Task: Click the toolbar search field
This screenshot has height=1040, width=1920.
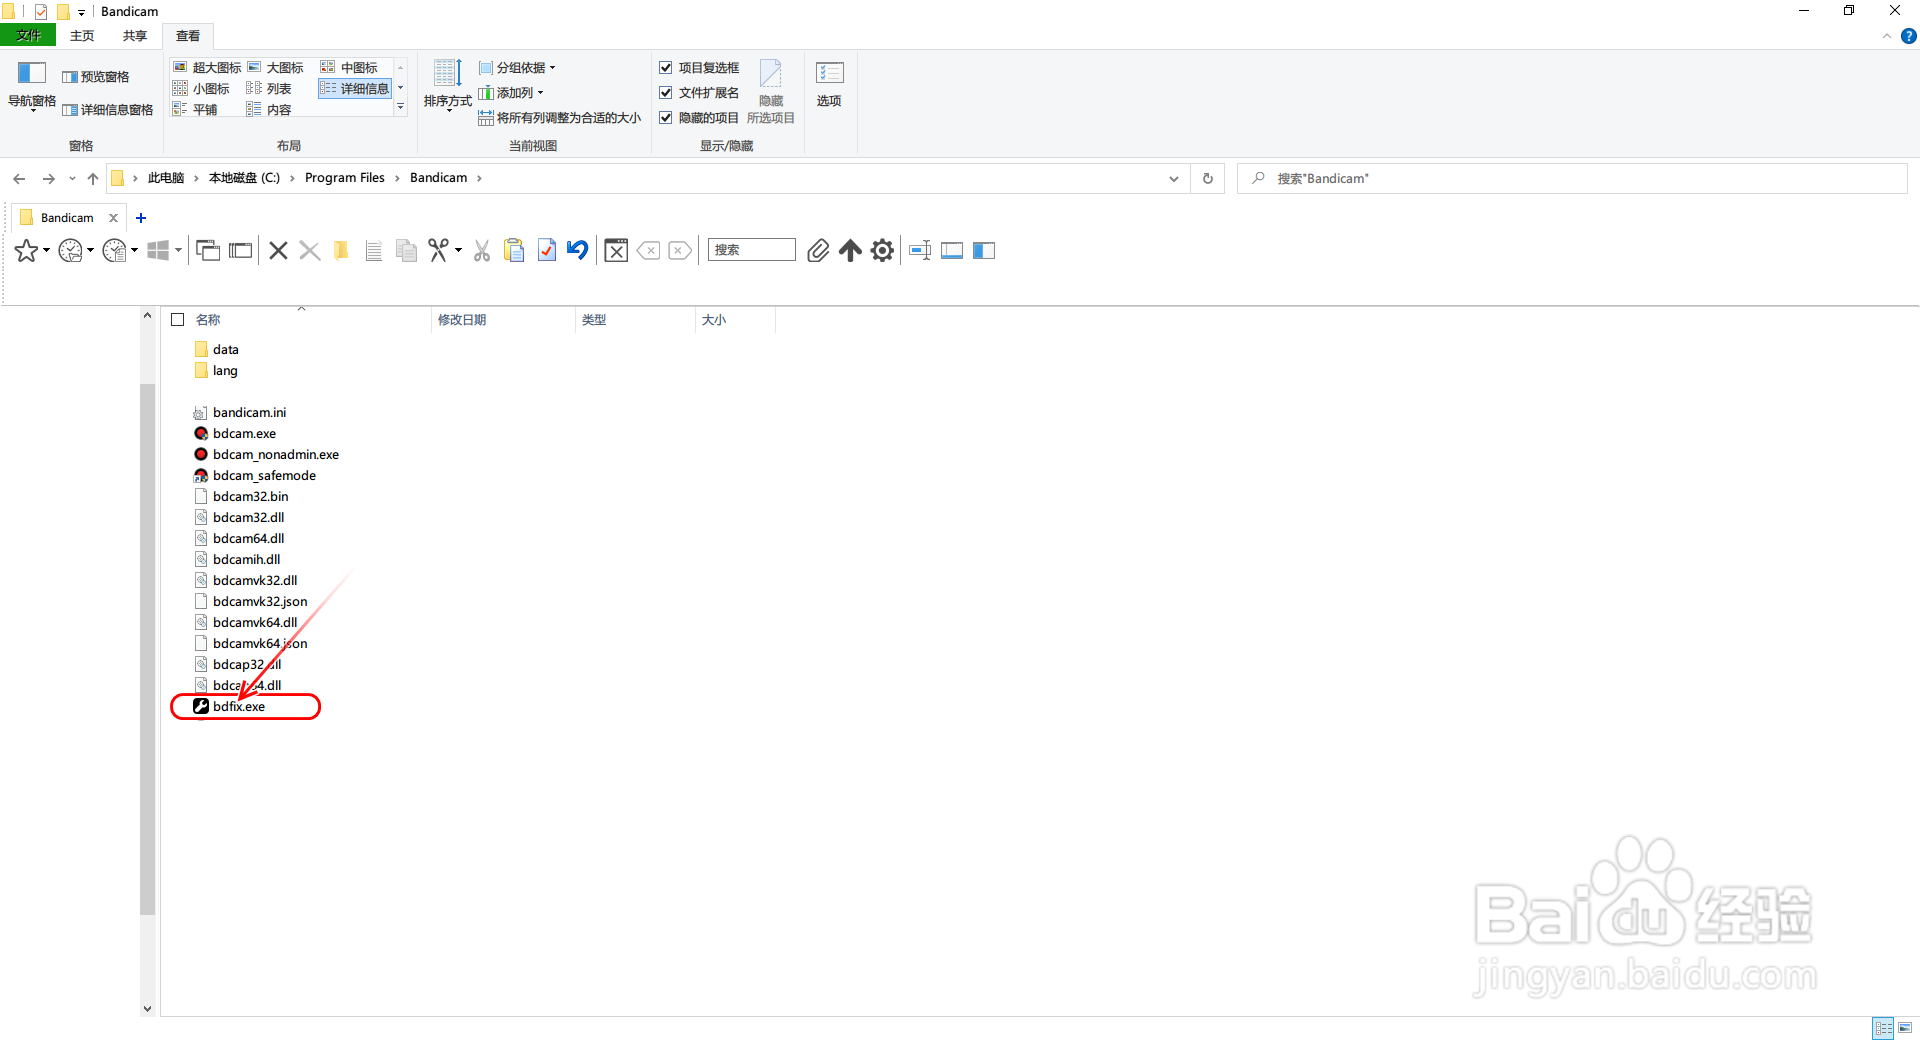Action: point(751,250)
